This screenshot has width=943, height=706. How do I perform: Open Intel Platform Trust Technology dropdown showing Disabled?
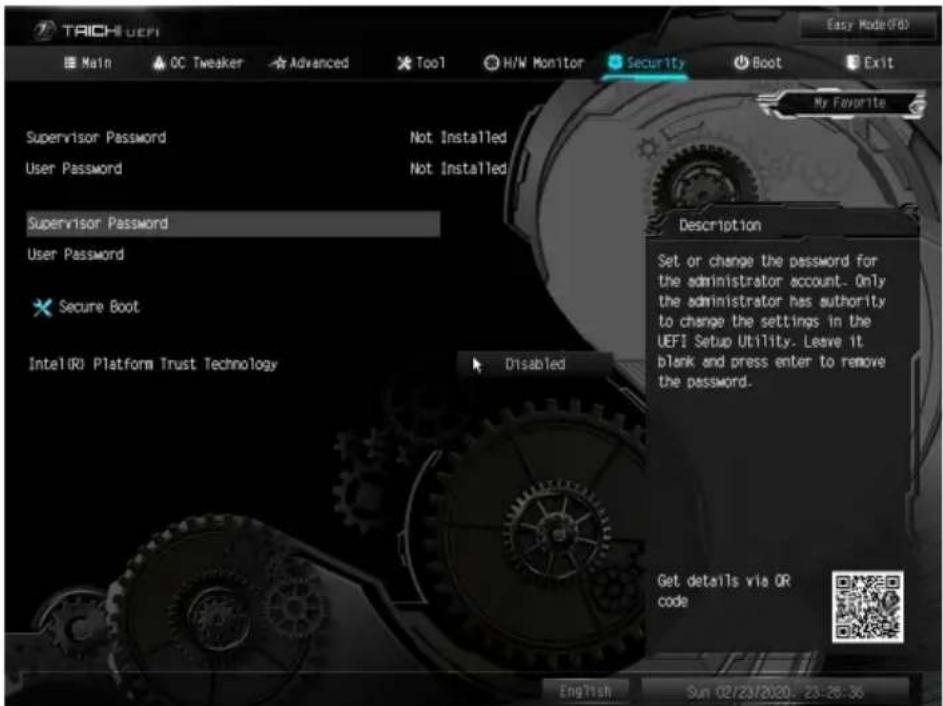[535, 364]
